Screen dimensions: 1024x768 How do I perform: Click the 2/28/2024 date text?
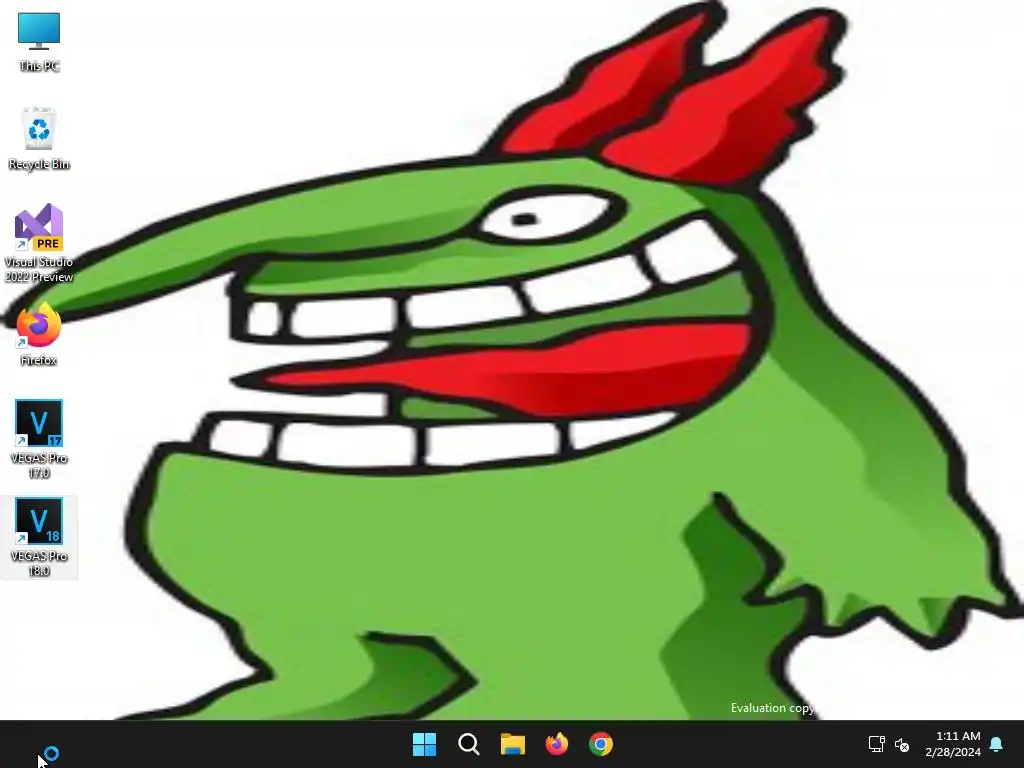pos(953,752)
